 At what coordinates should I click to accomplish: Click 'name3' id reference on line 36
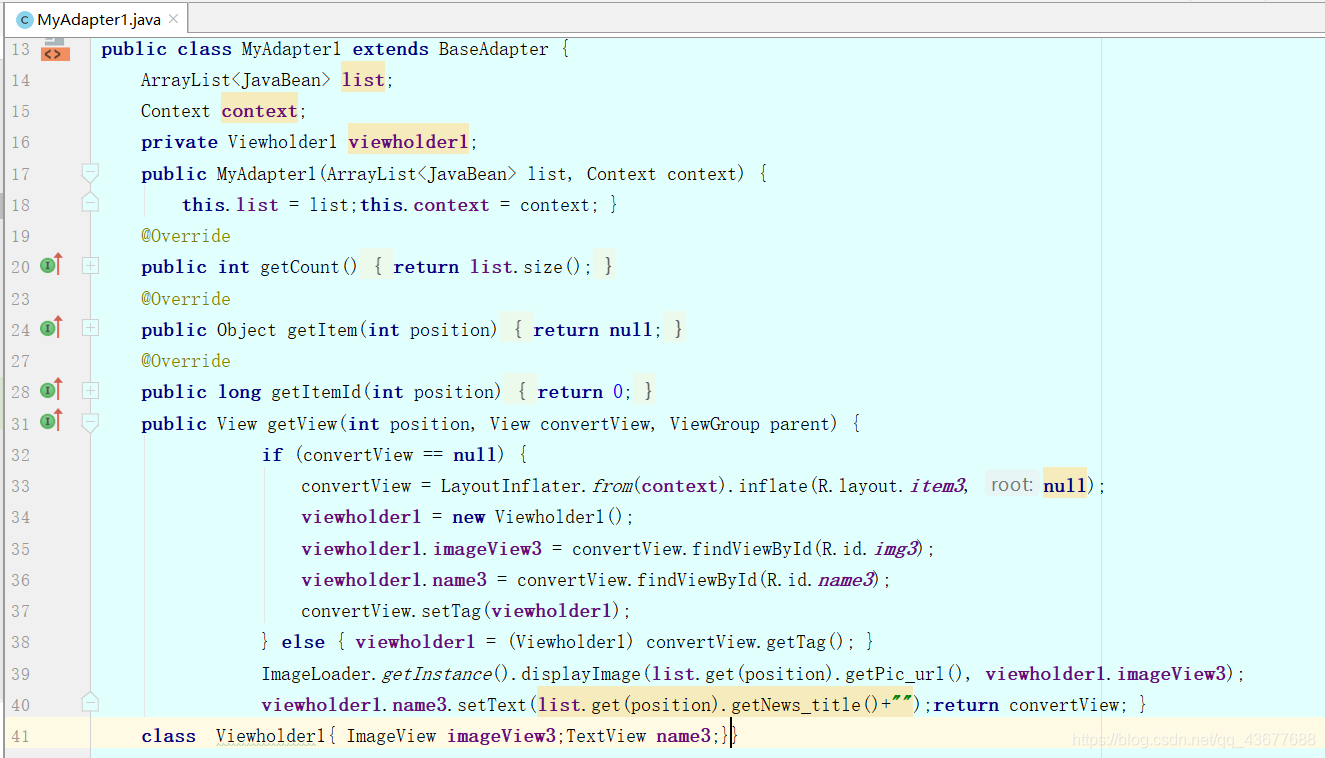pos(845,580)
